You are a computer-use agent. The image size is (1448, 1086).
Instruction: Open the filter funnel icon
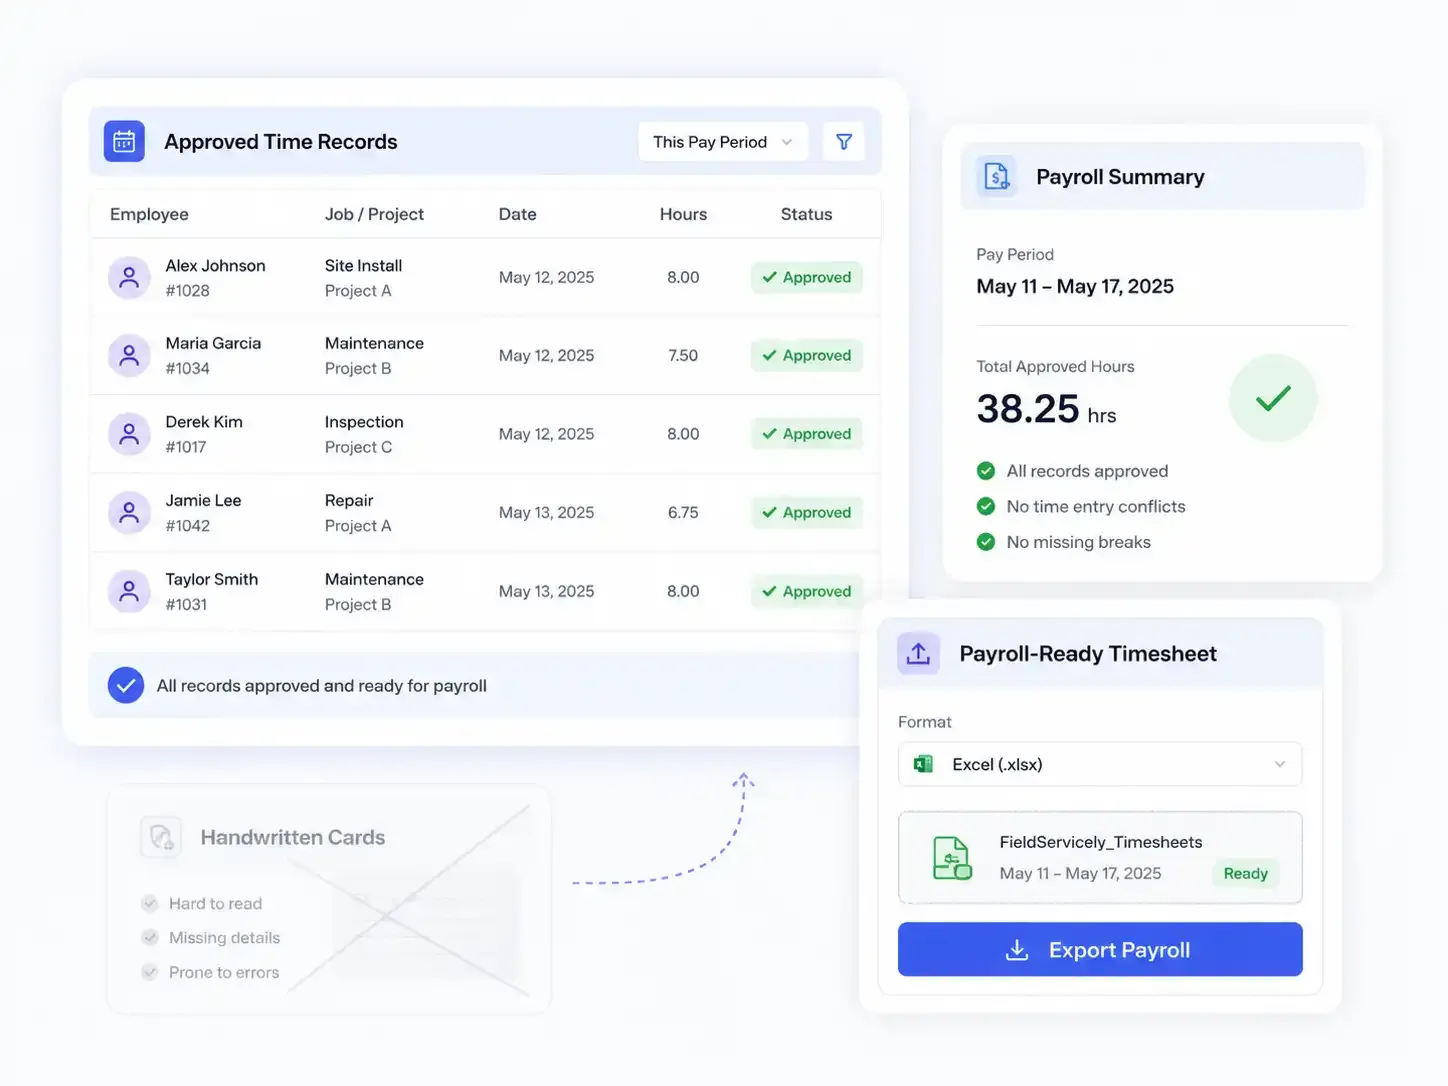pyautogui.click(x=844, y=142)
